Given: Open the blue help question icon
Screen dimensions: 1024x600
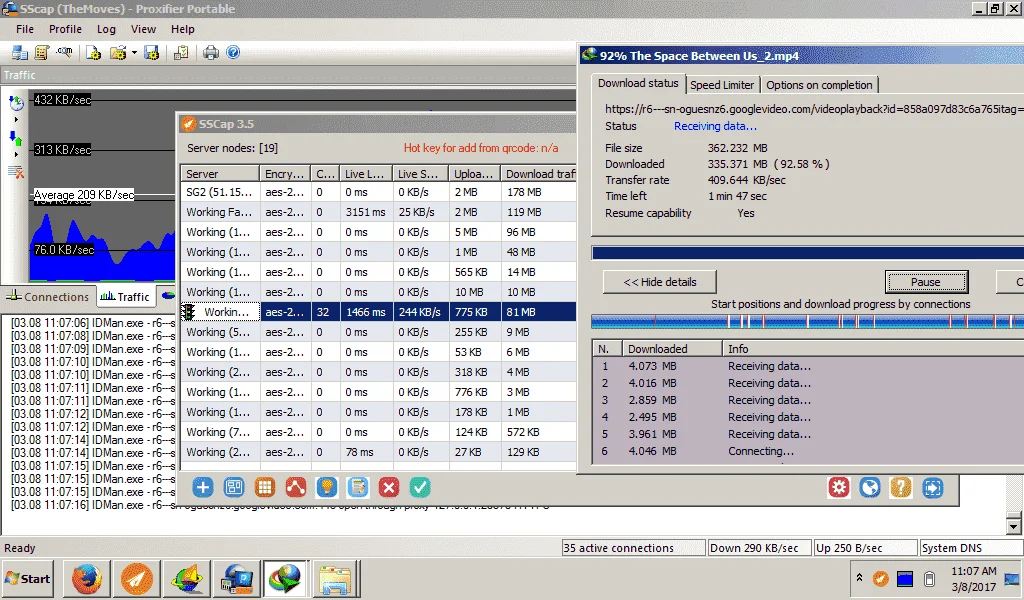Looking at the screenshot, I should 233,53.
